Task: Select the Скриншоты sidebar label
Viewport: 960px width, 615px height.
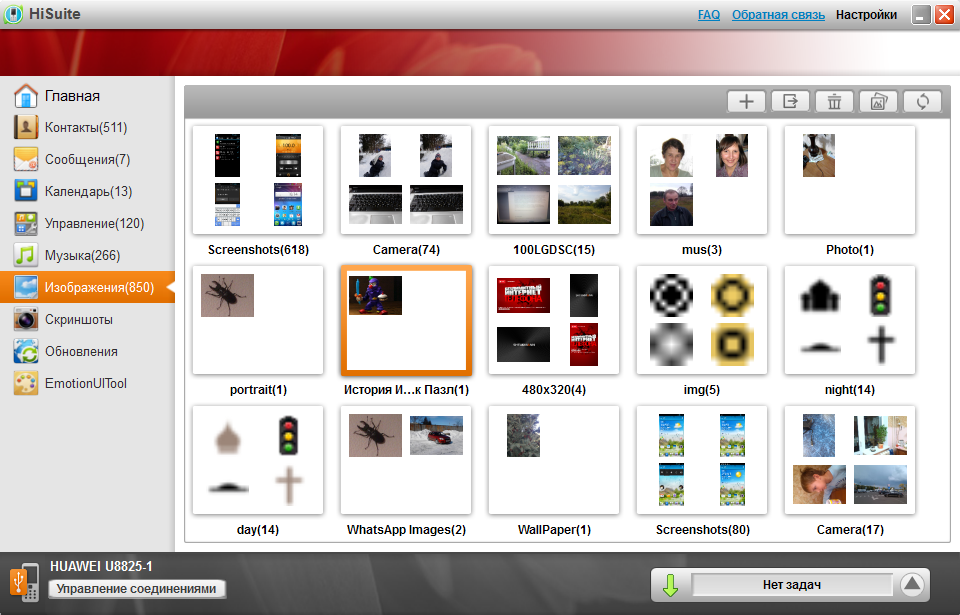Action: 78,320
